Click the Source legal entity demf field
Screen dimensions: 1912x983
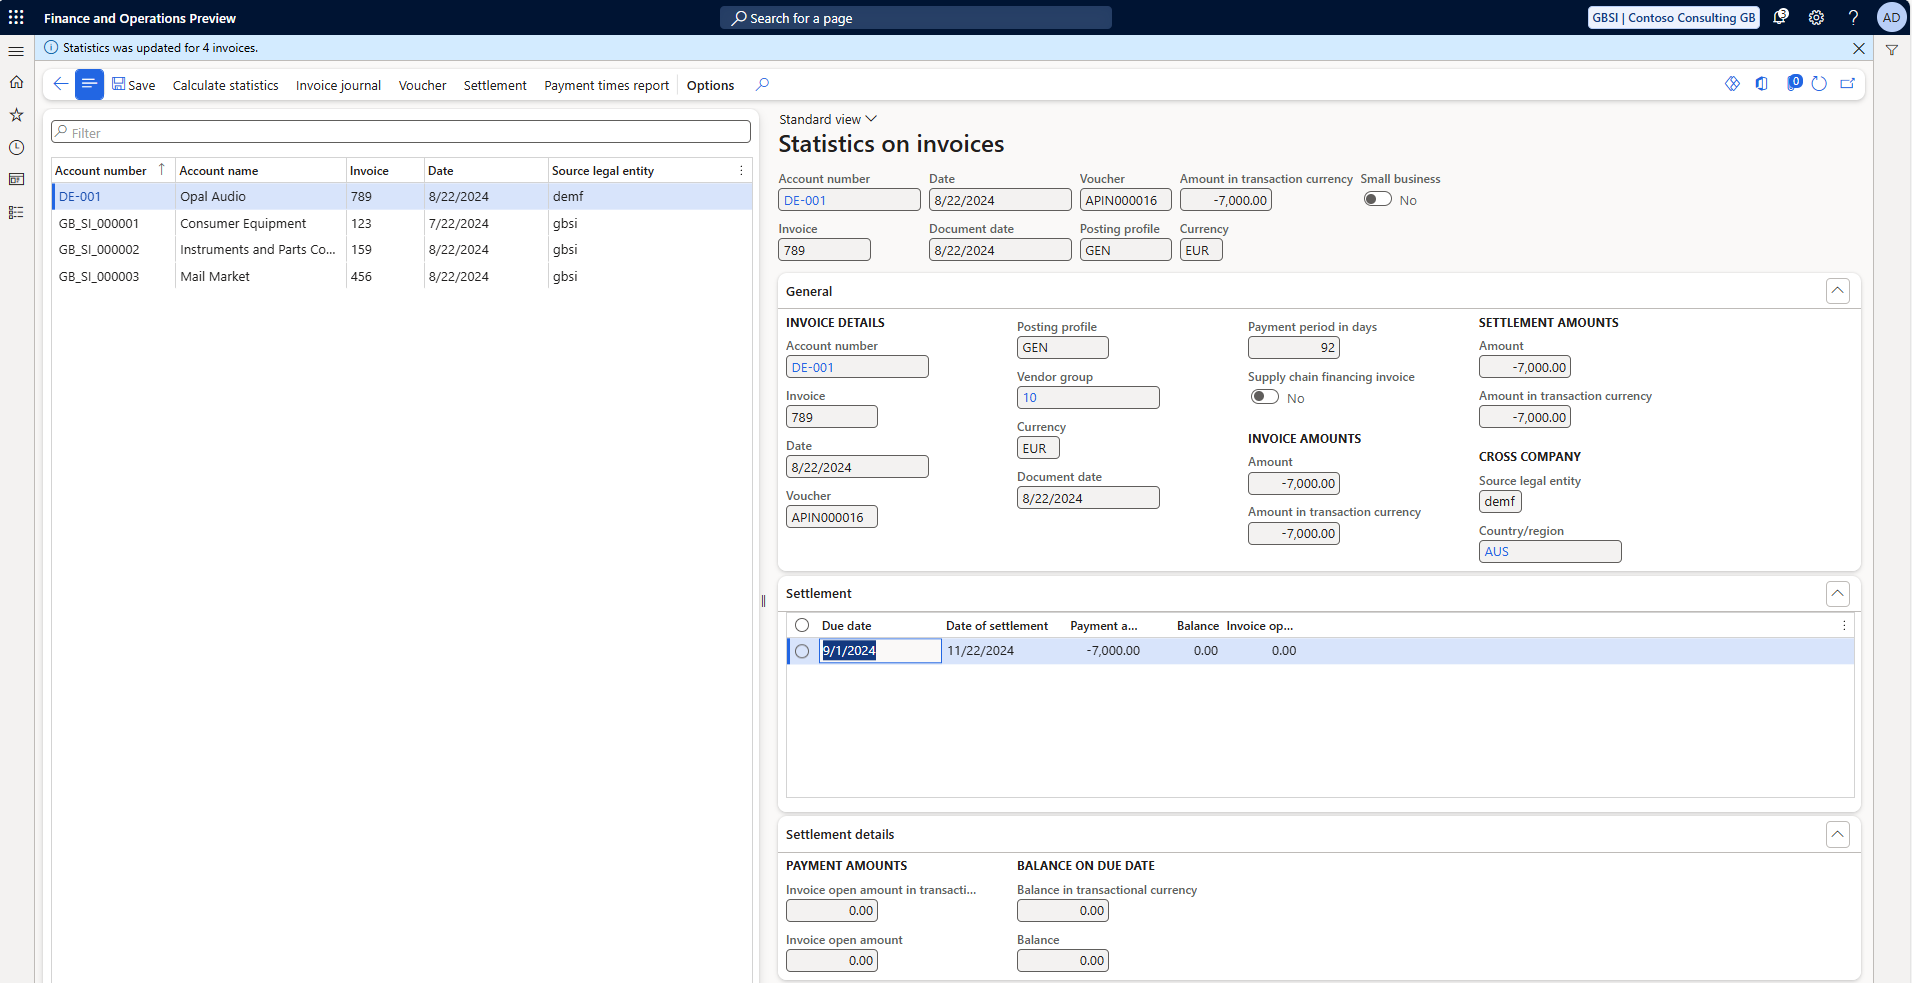(x=1500, y=502)
